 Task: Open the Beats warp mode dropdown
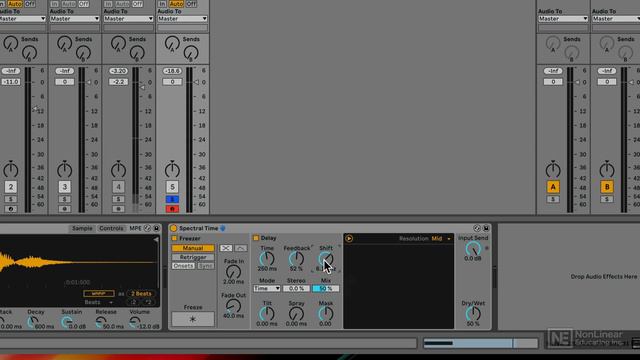coord(99,302)
